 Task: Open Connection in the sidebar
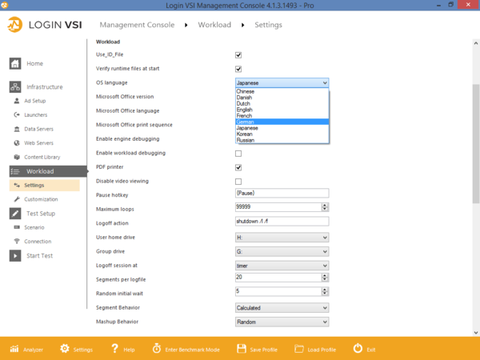pos(38,241)
